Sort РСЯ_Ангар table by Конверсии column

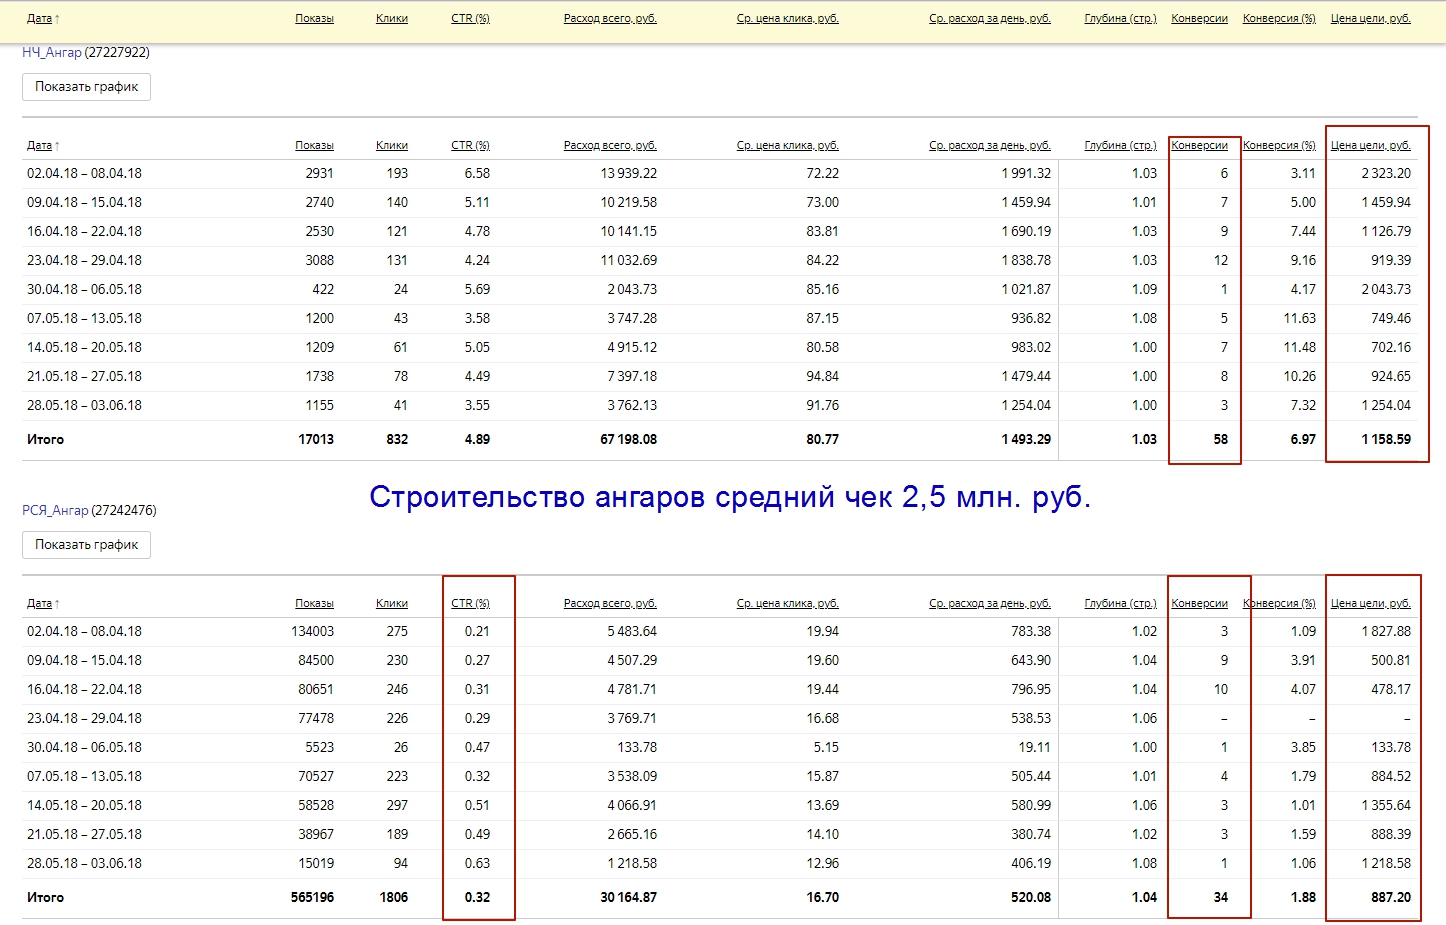coord(1199,603)
